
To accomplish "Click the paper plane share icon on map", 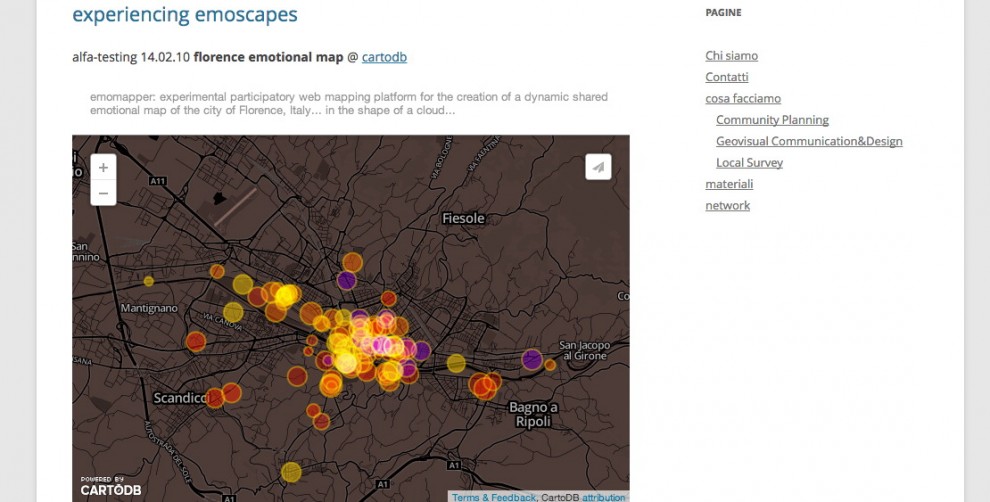I will click(x=598, y=167).
